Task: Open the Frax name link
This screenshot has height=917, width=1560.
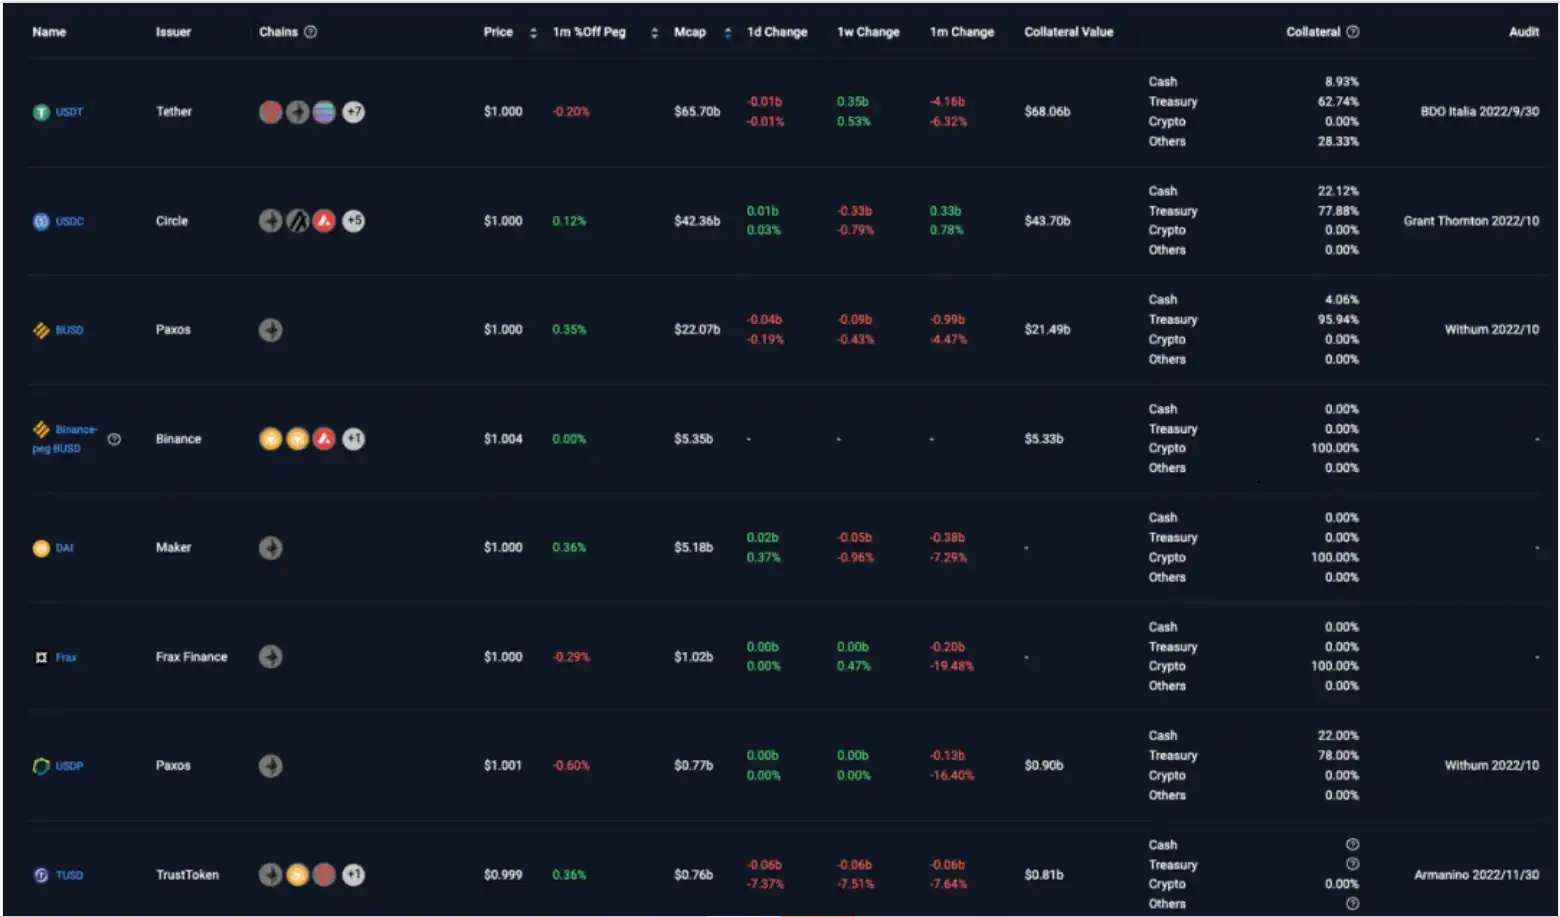Action: click(x=66, y=657)
